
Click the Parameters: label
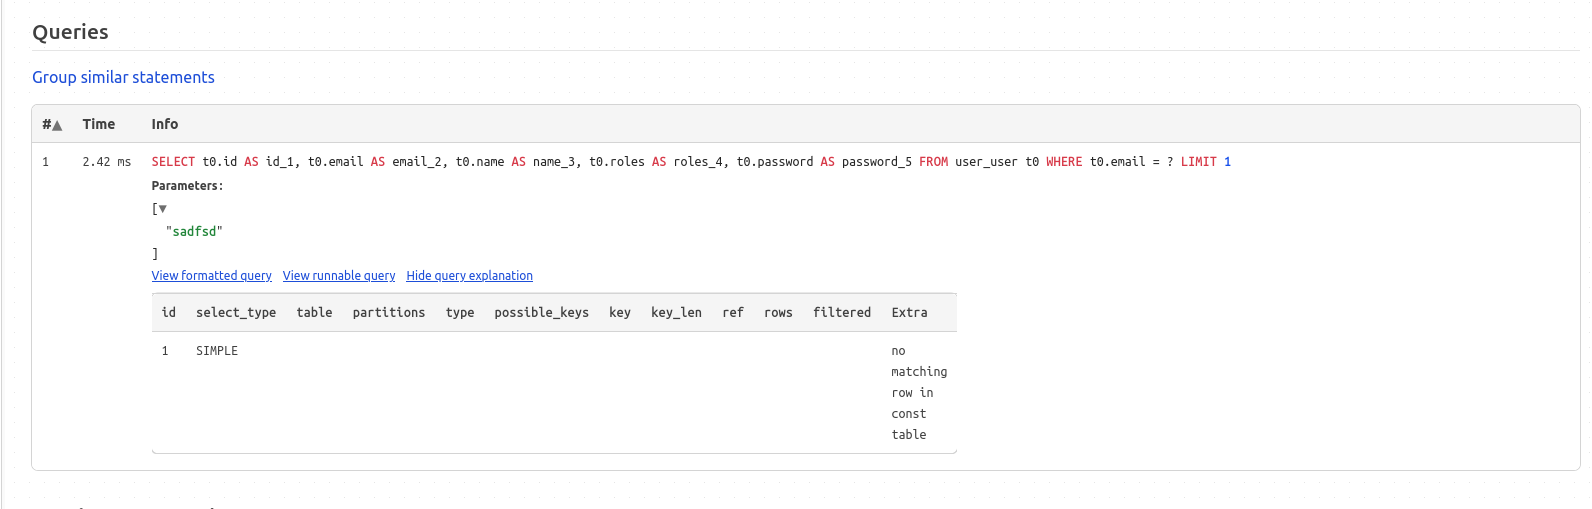pos(187,186)
